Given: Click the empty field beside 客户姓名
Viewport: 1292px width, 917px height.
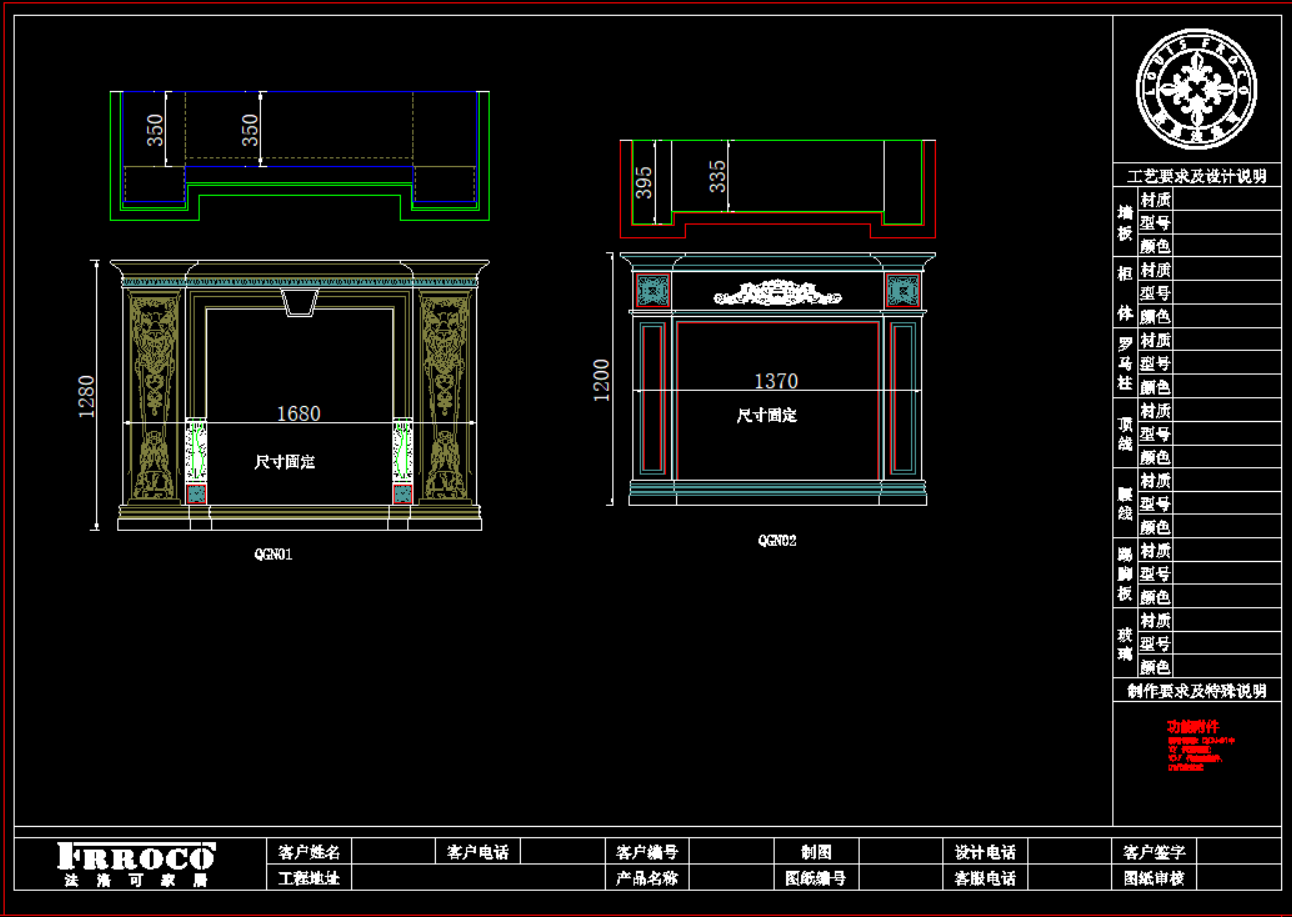Looking at the screenshot, I should tap(393, 852).
